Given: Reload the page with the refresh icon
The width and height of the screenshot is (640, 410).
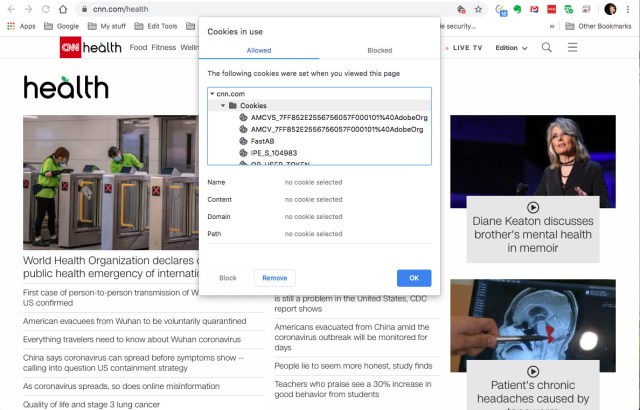Looking at the screenshot, I should tap(46, 9).
